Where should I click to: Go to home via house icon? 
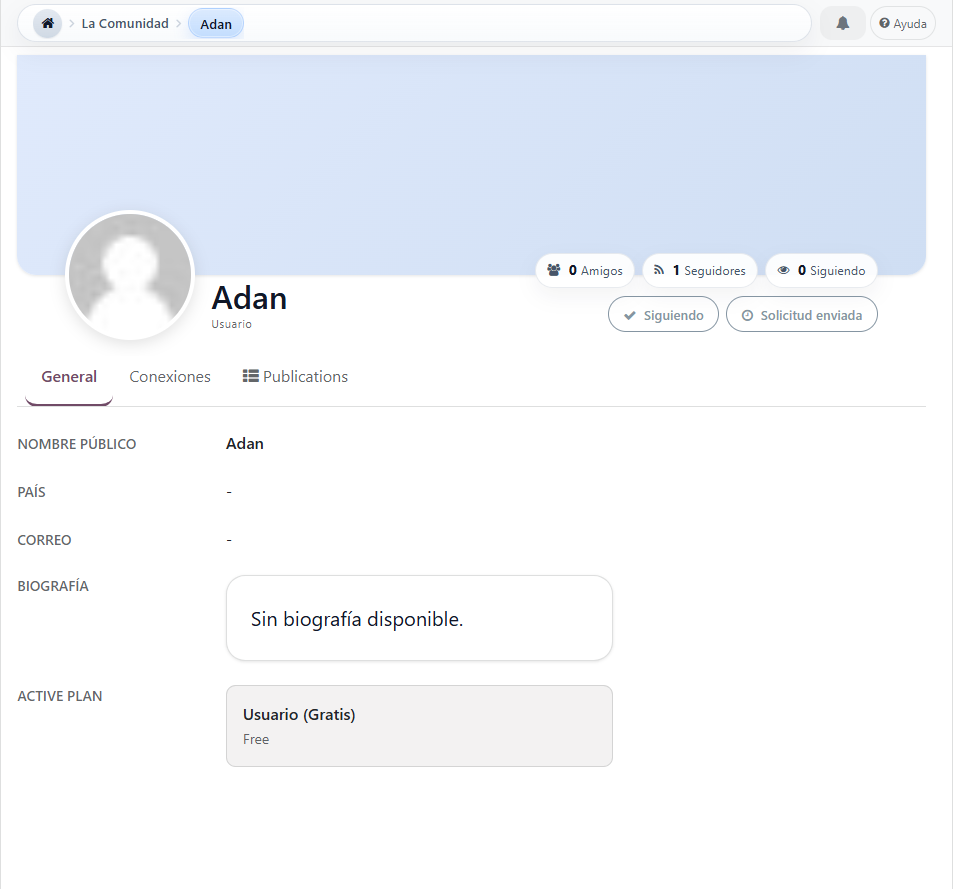point(47,24)
